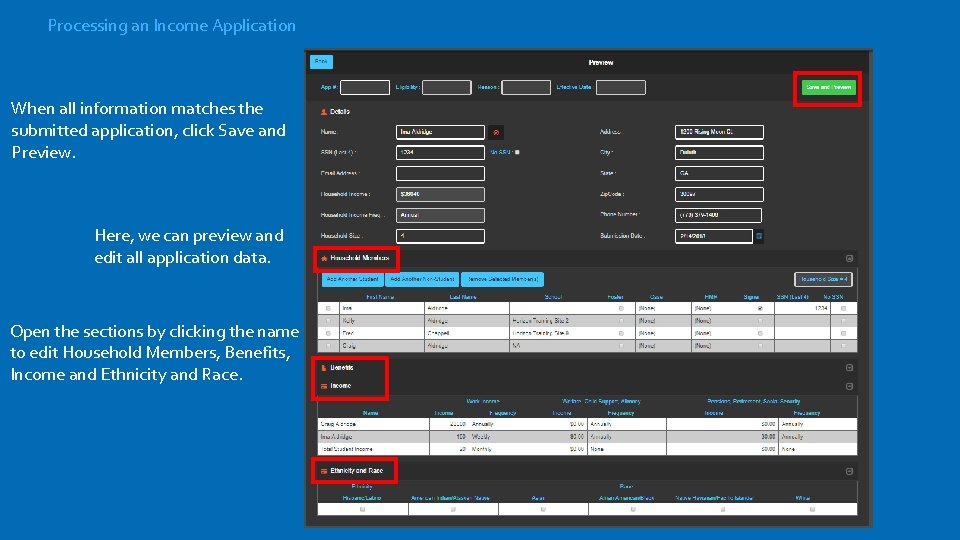Click the App # input field

coord(365,88)
